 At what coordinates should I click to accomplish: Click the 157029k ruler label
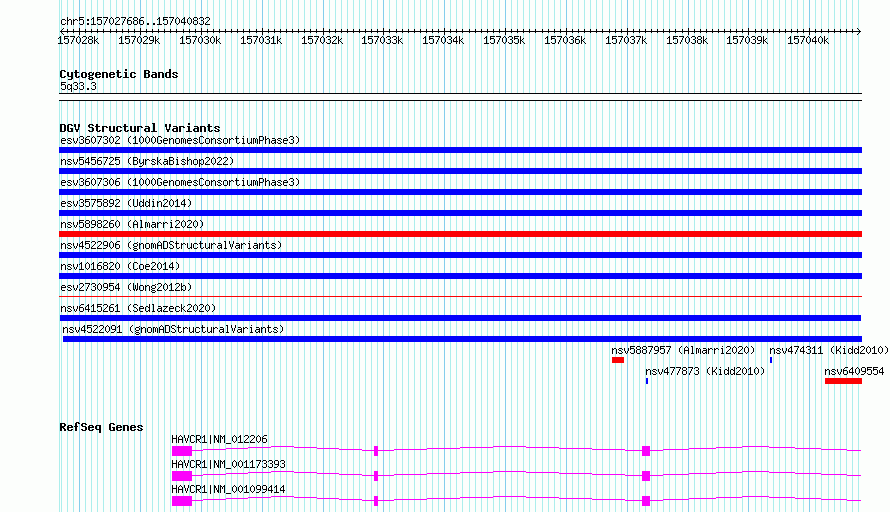coord(139,40)
